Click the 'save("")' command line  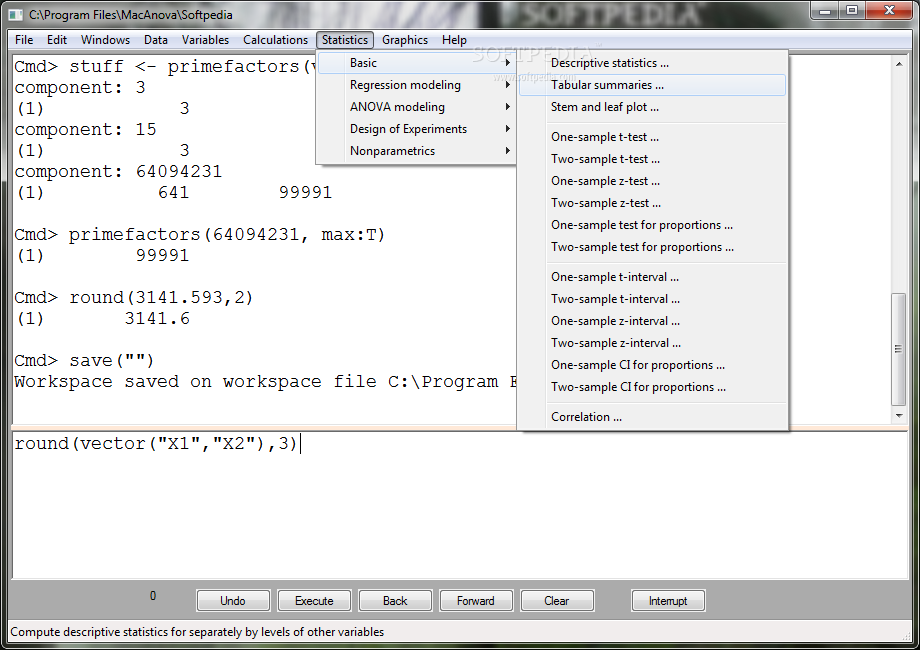[x=84, y=360]
